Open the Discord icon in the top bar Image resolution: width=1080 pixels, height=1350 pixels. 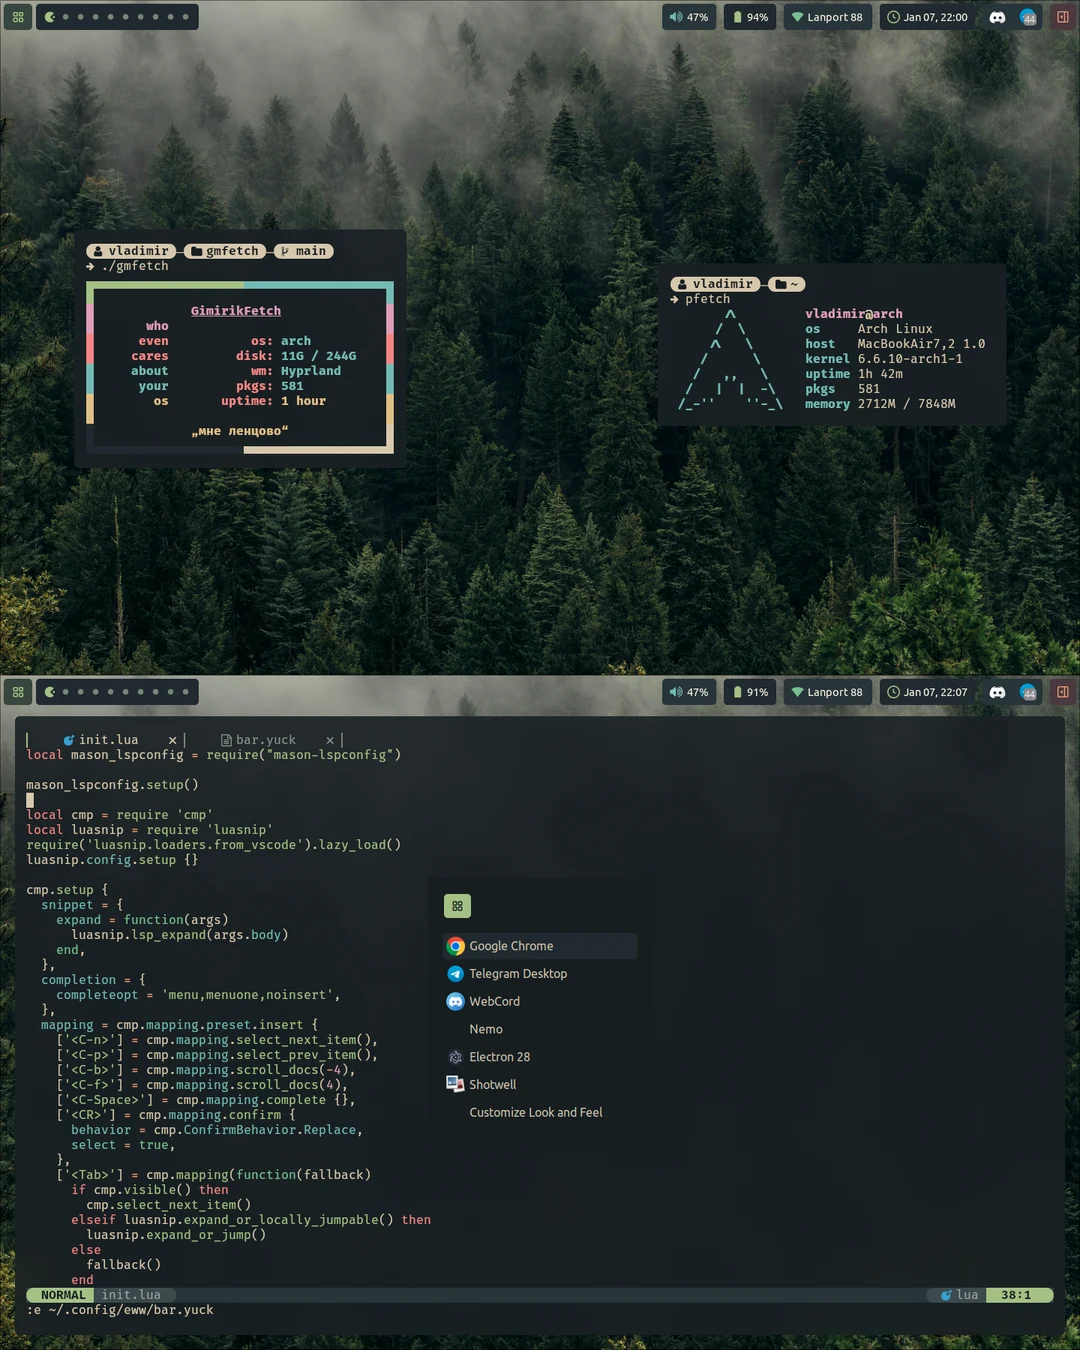click(997, 17)
